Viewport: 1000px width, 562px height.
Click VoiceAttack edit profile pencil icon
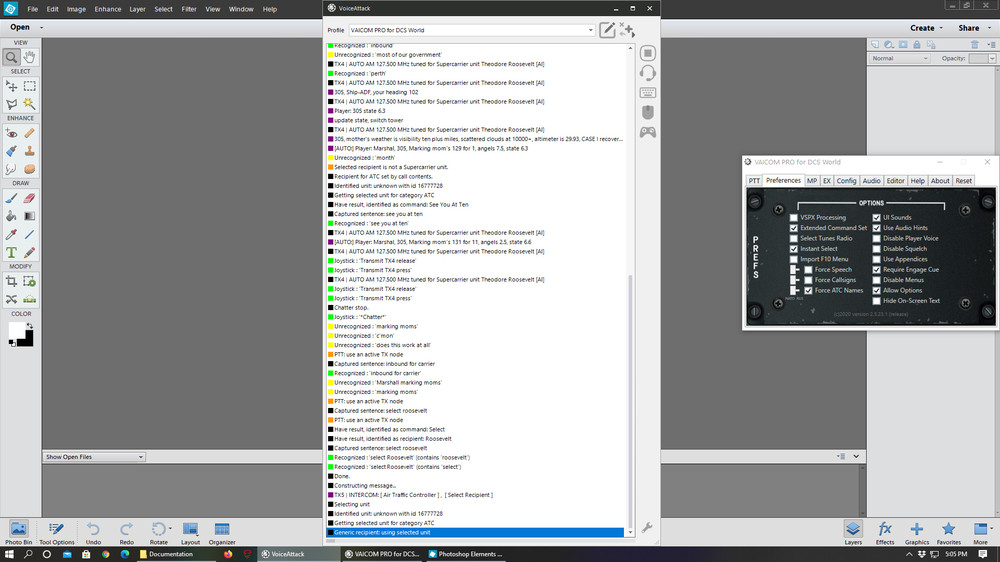tap(607, 30)
